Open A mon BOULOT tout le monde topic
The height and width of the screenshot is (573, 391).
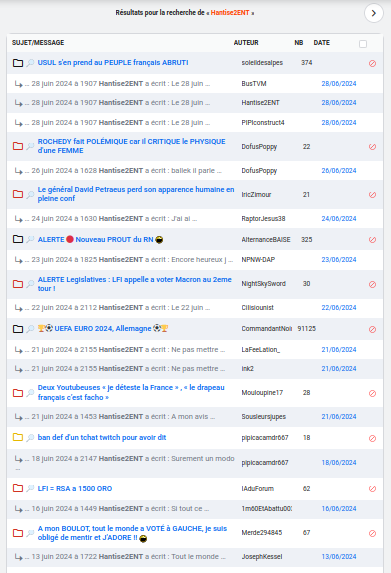point(132,533)
